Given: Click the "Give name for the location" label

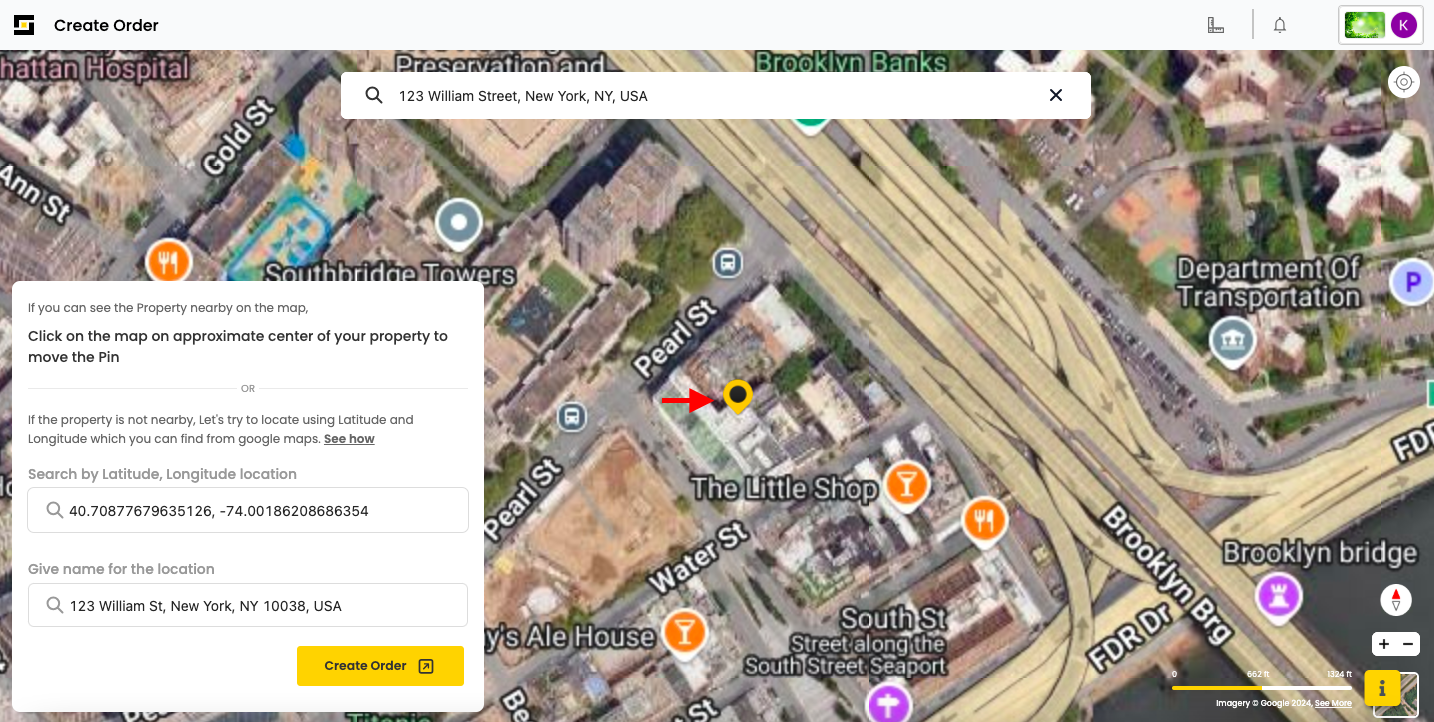Looking at the screenshot, I should point(121,569).
